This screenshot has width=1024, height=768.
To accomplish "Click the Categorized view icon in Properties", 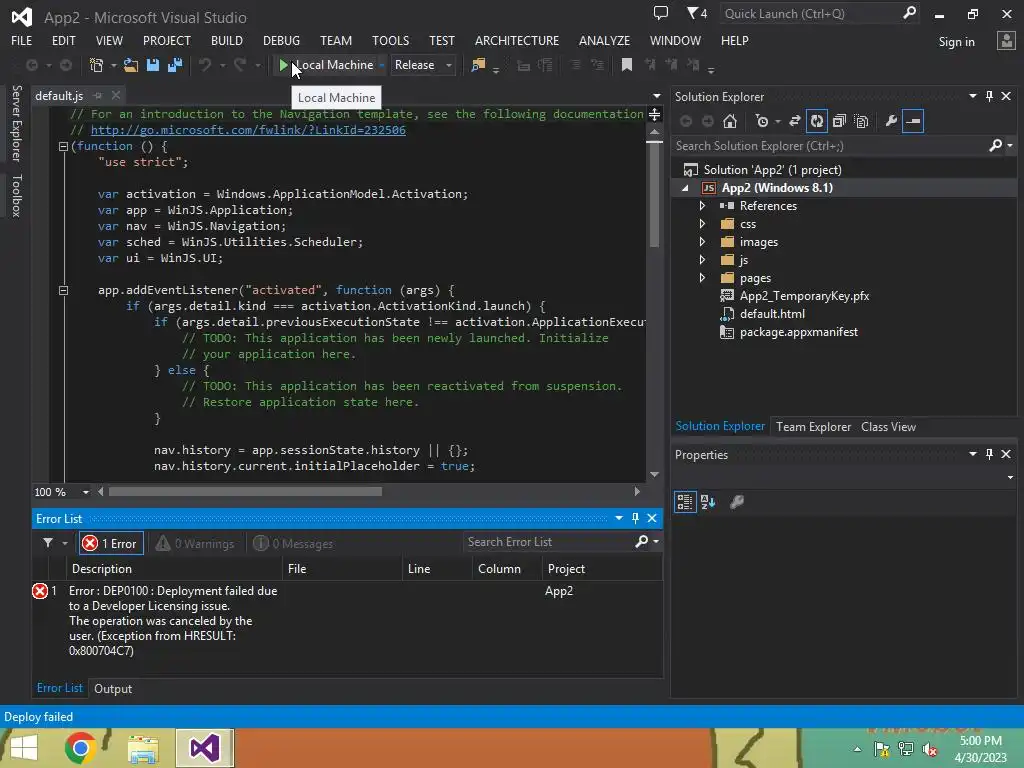I will 685,502.
